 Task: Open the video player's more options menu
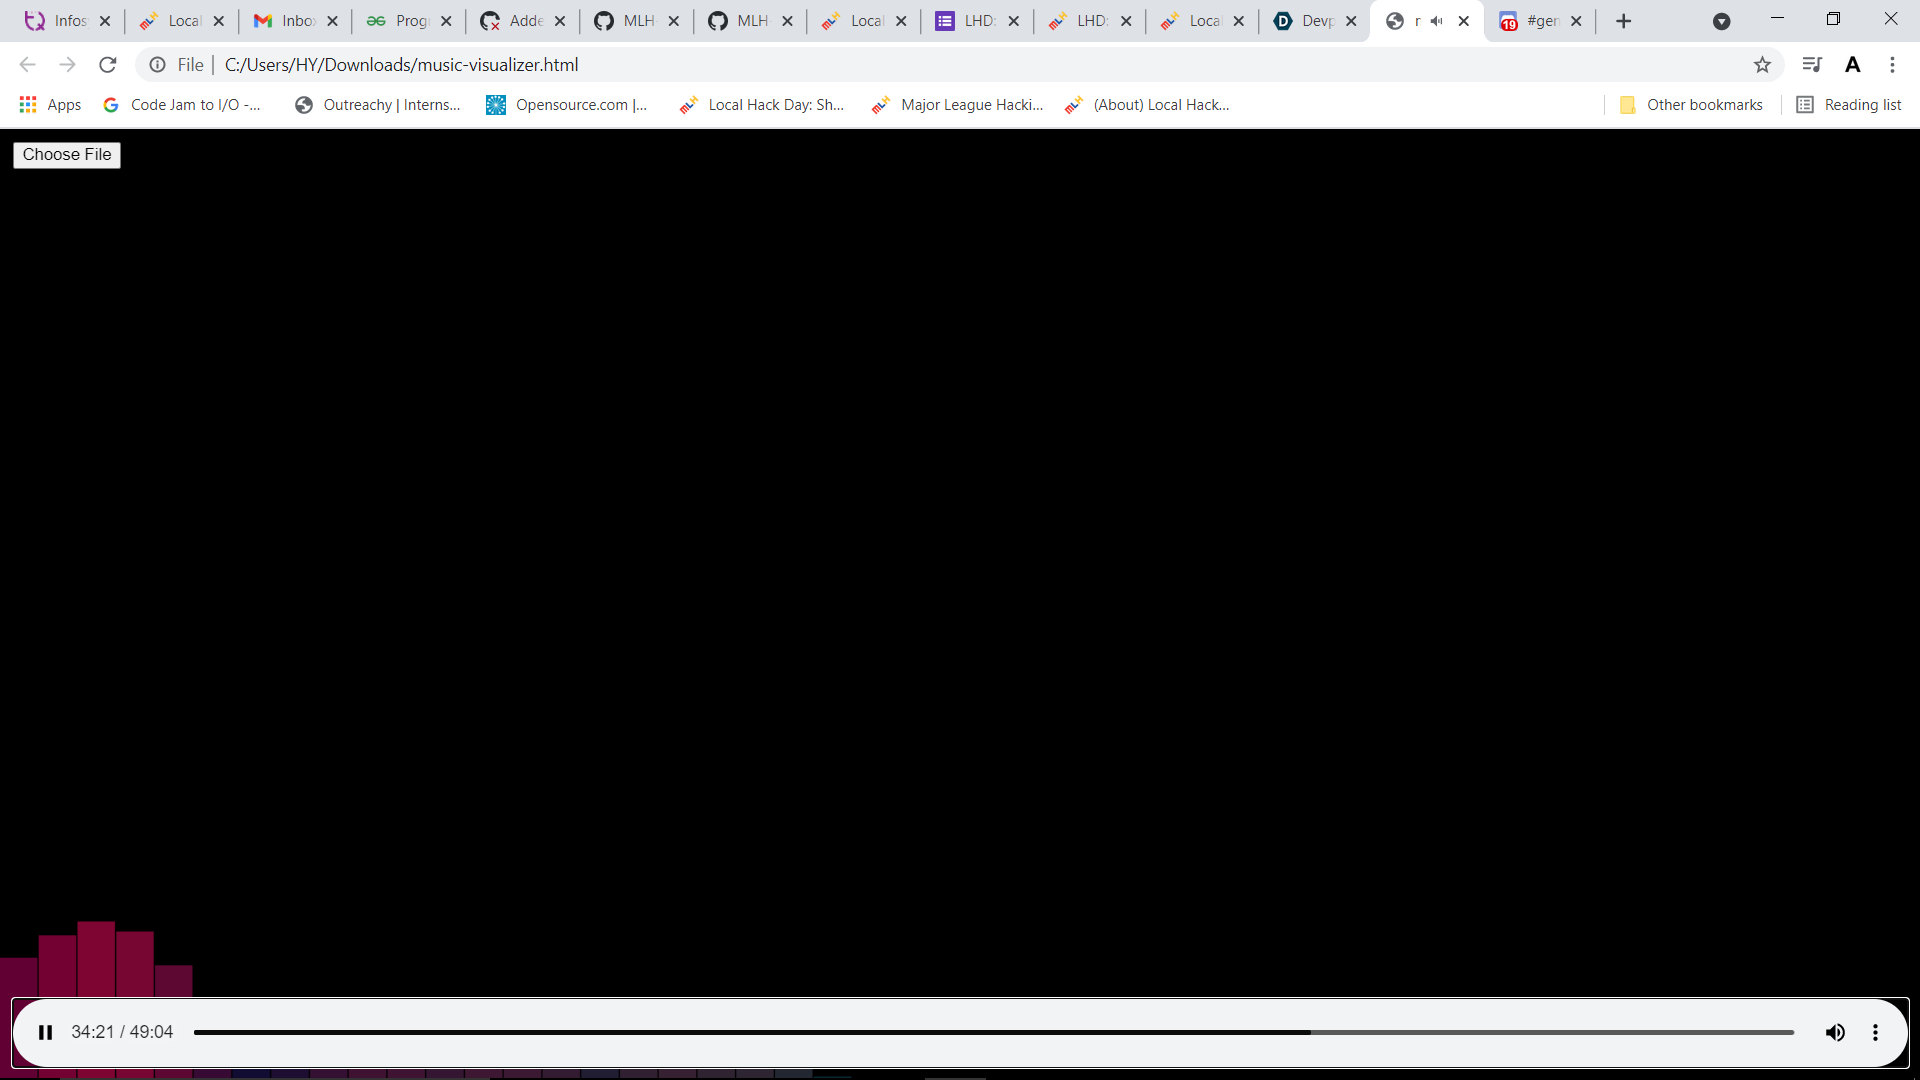tap(1876, 1032)
